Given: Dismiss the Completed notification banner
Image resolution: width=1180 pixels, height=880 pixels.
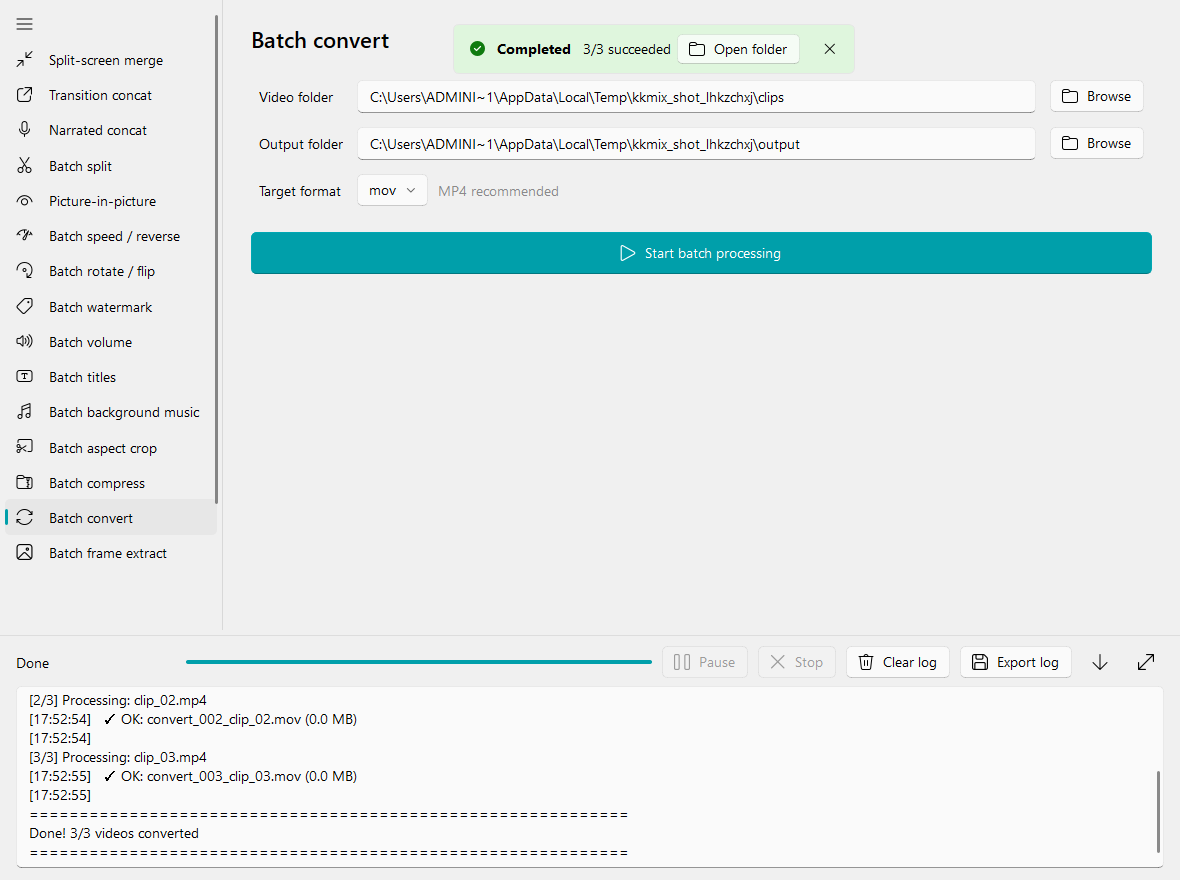Looking at the screenshot, I should tap(829, 49).
